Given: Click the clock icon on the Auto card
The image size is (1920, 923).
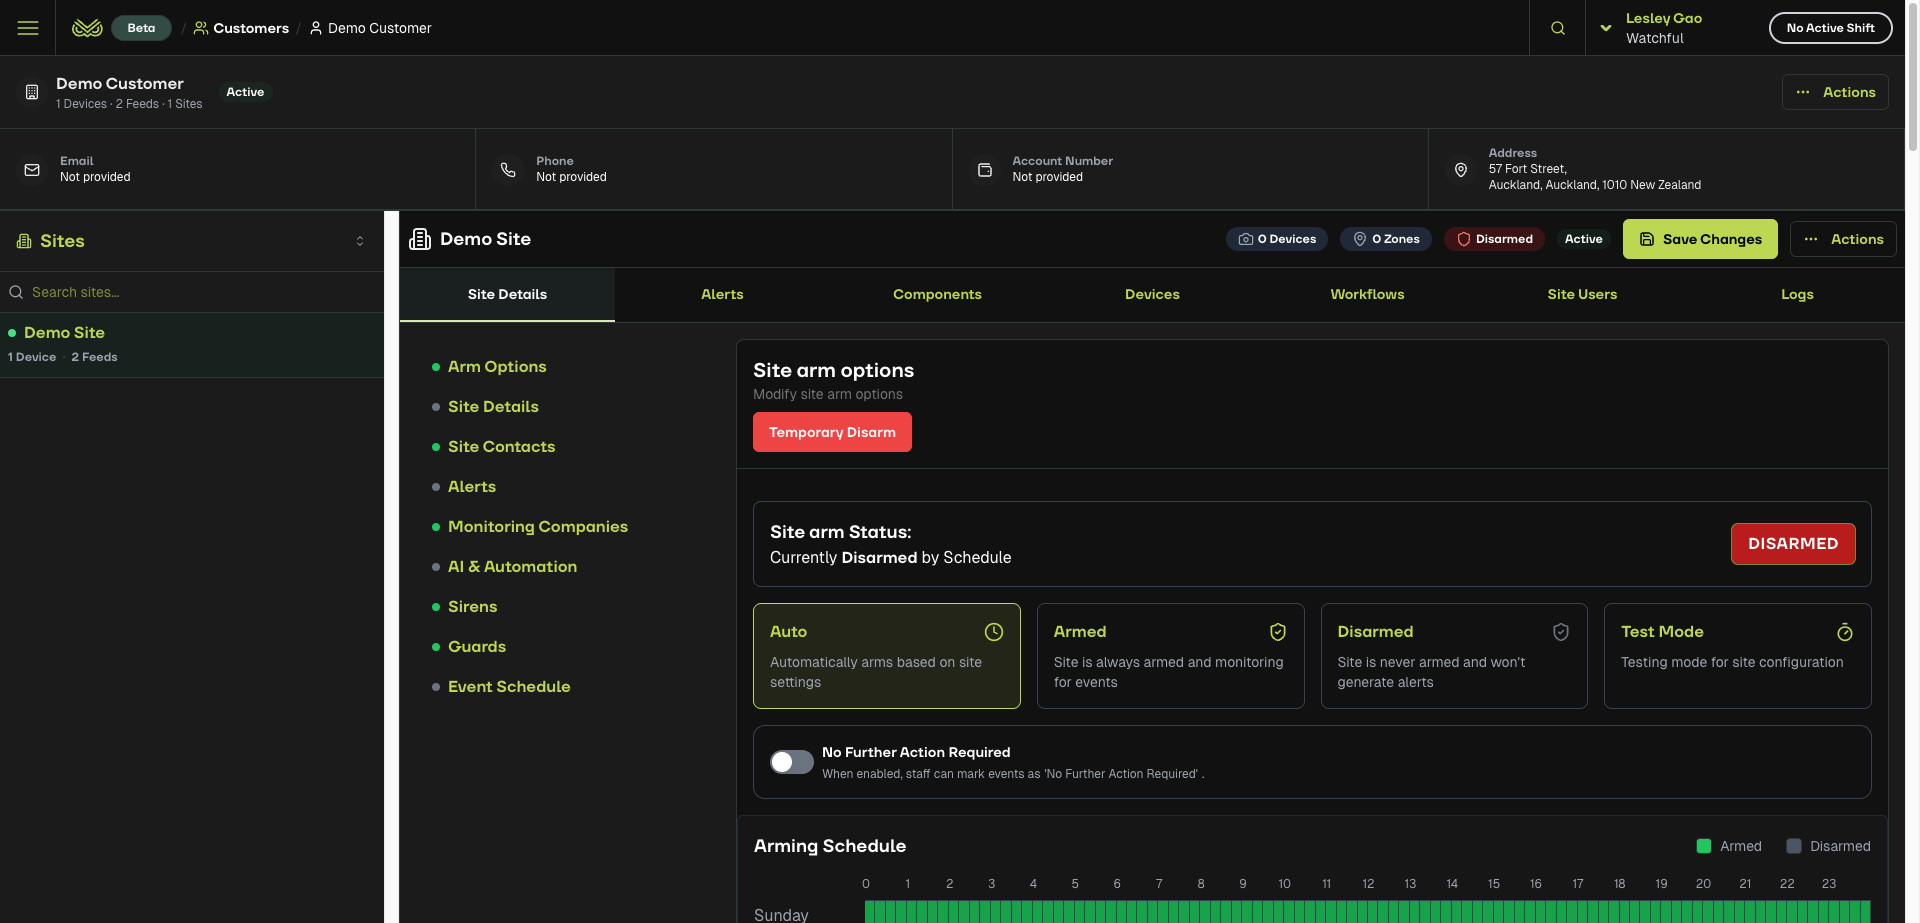Looking at the screenshot, I should [x=993, y=632].
